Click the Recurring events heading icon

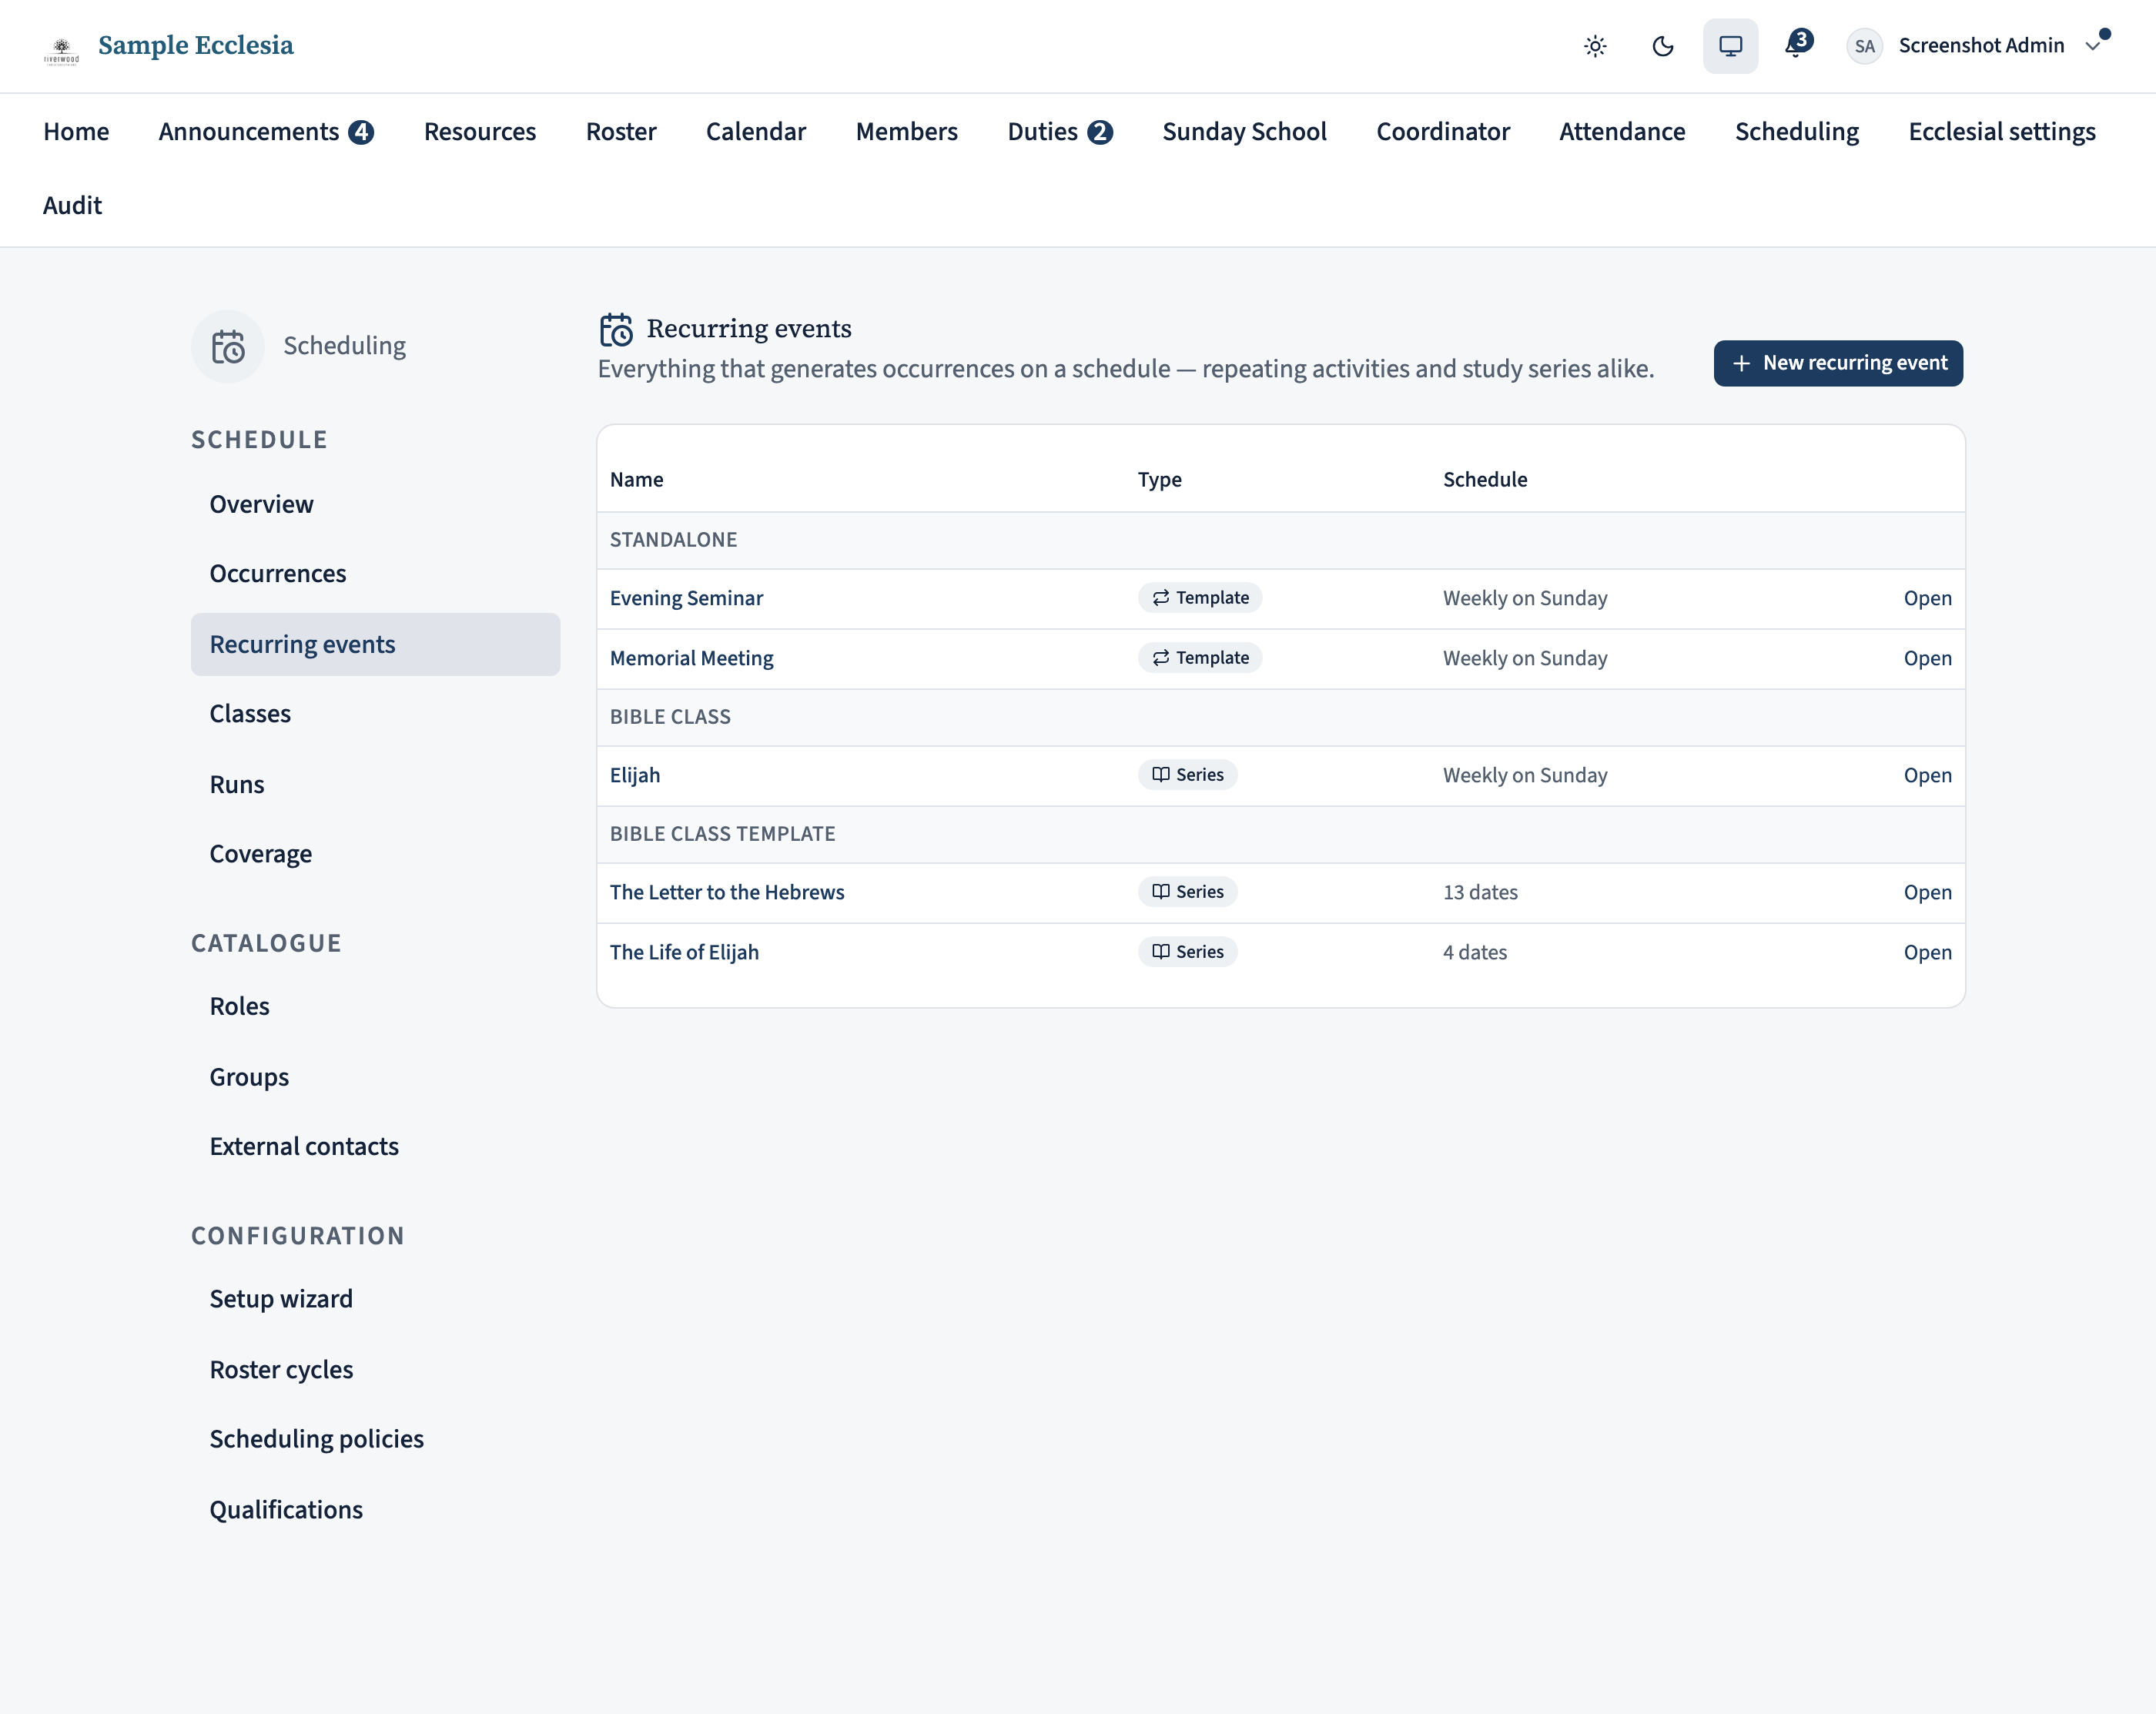(x=616, y=329)
